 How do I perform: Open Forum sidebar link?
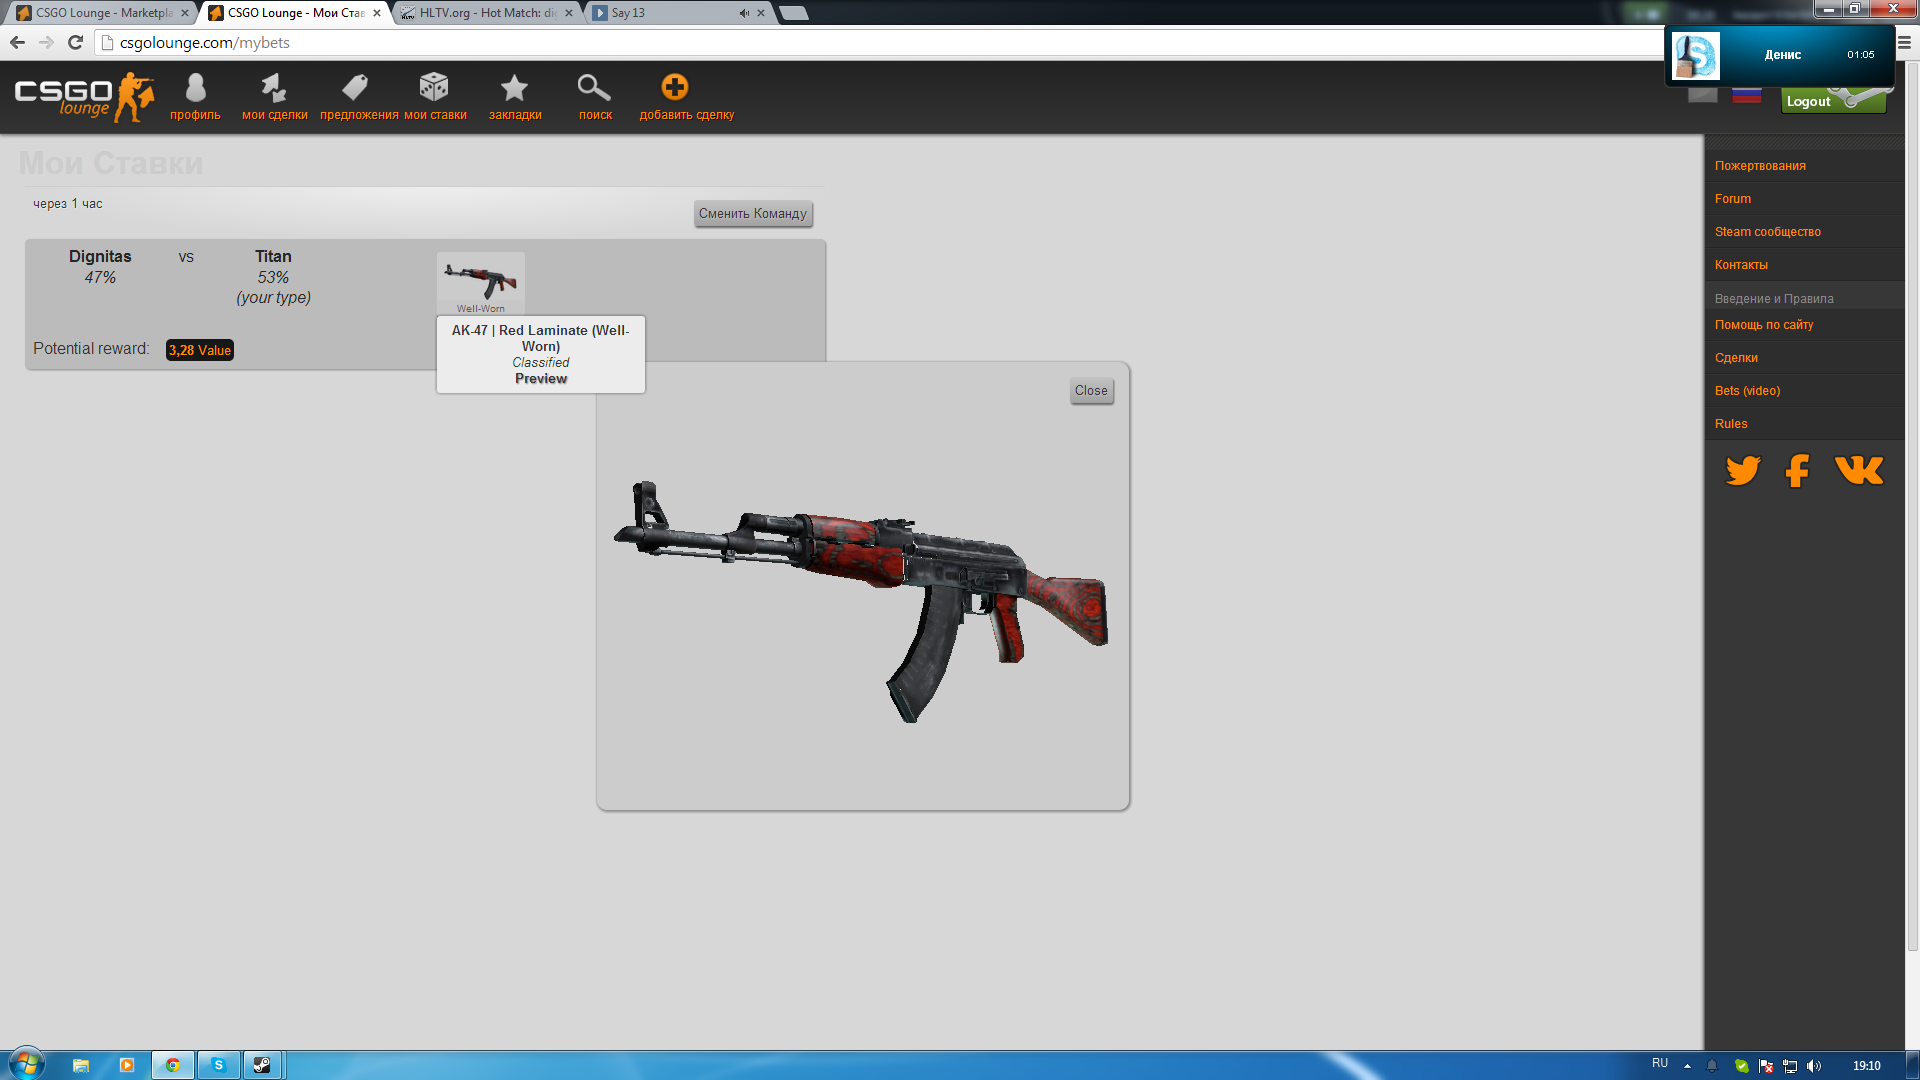click(x=1733, y=199)
